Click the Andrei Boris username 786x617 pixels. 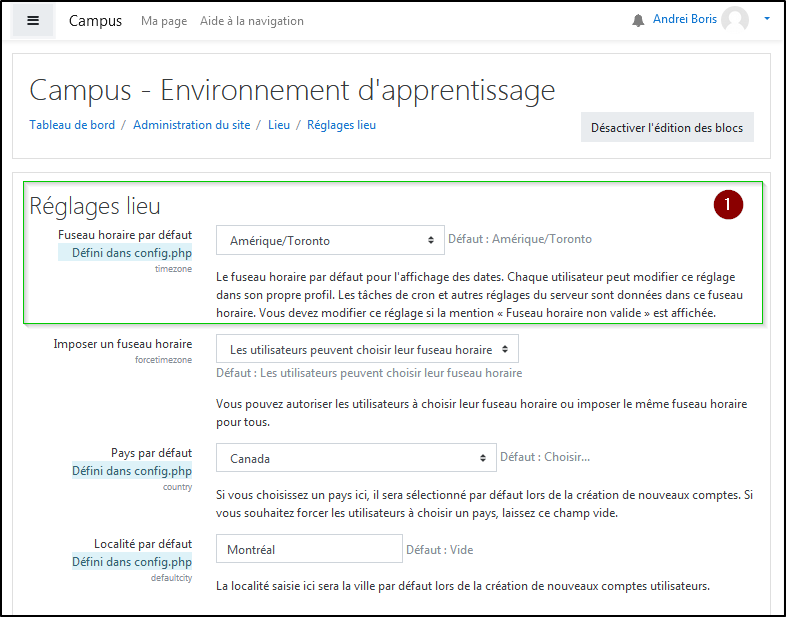coord(684,19)
